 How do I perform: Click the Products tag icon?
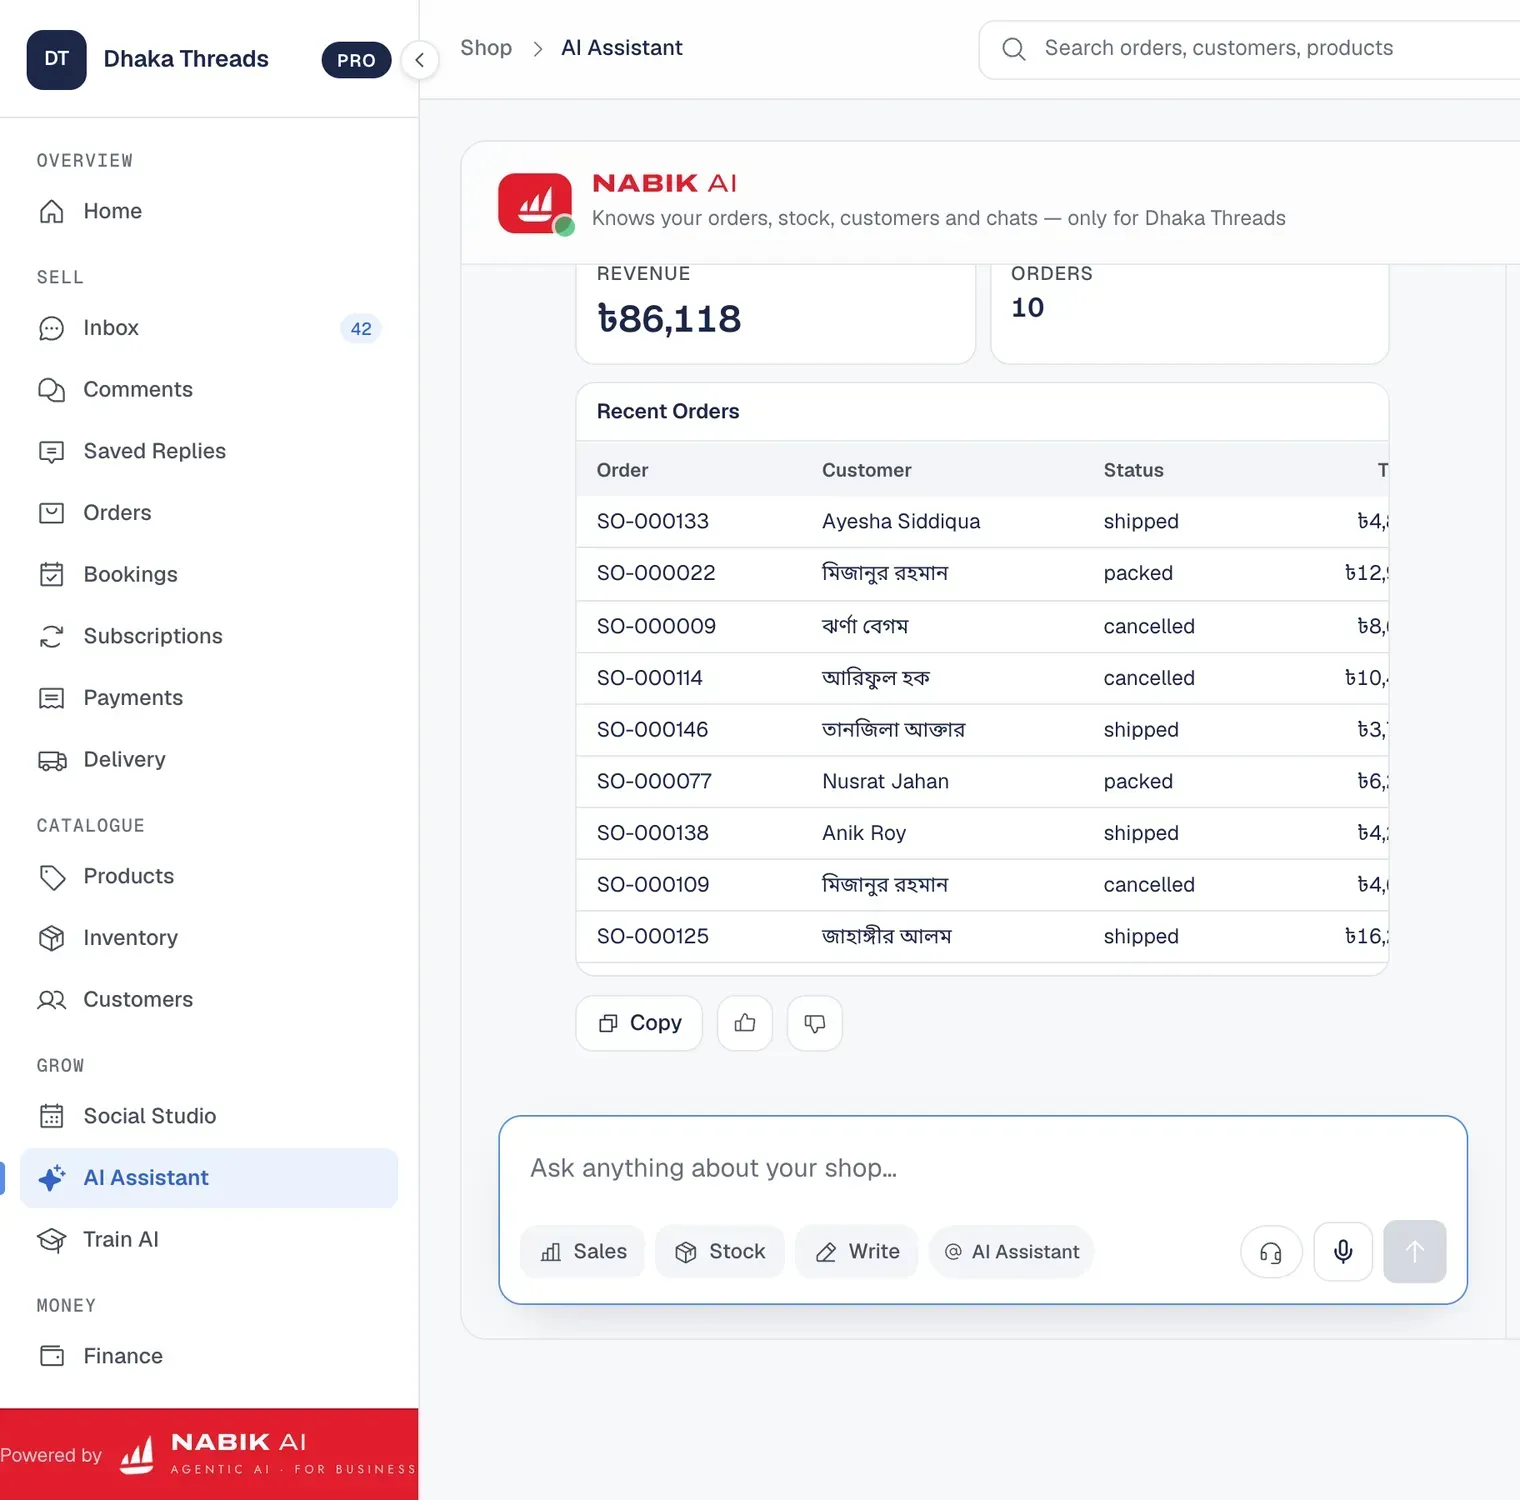coord(51,877)
